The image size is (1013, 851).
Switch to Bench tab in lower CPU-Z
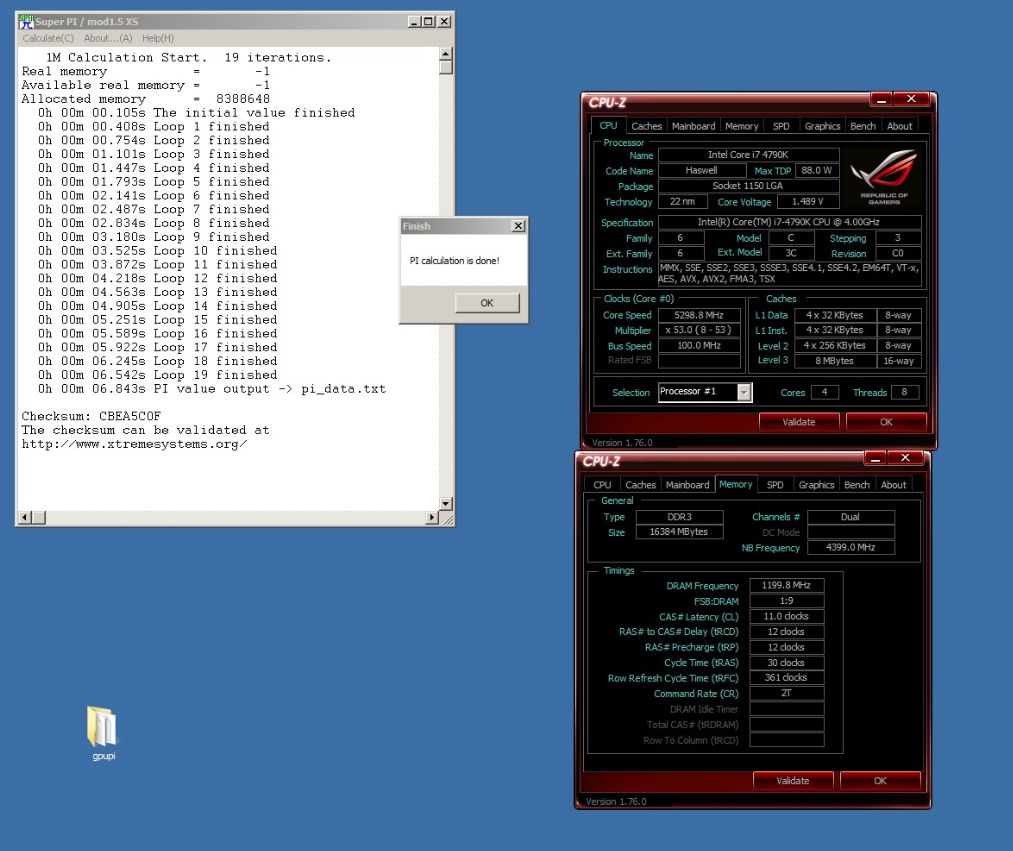[x=857, y=485]
